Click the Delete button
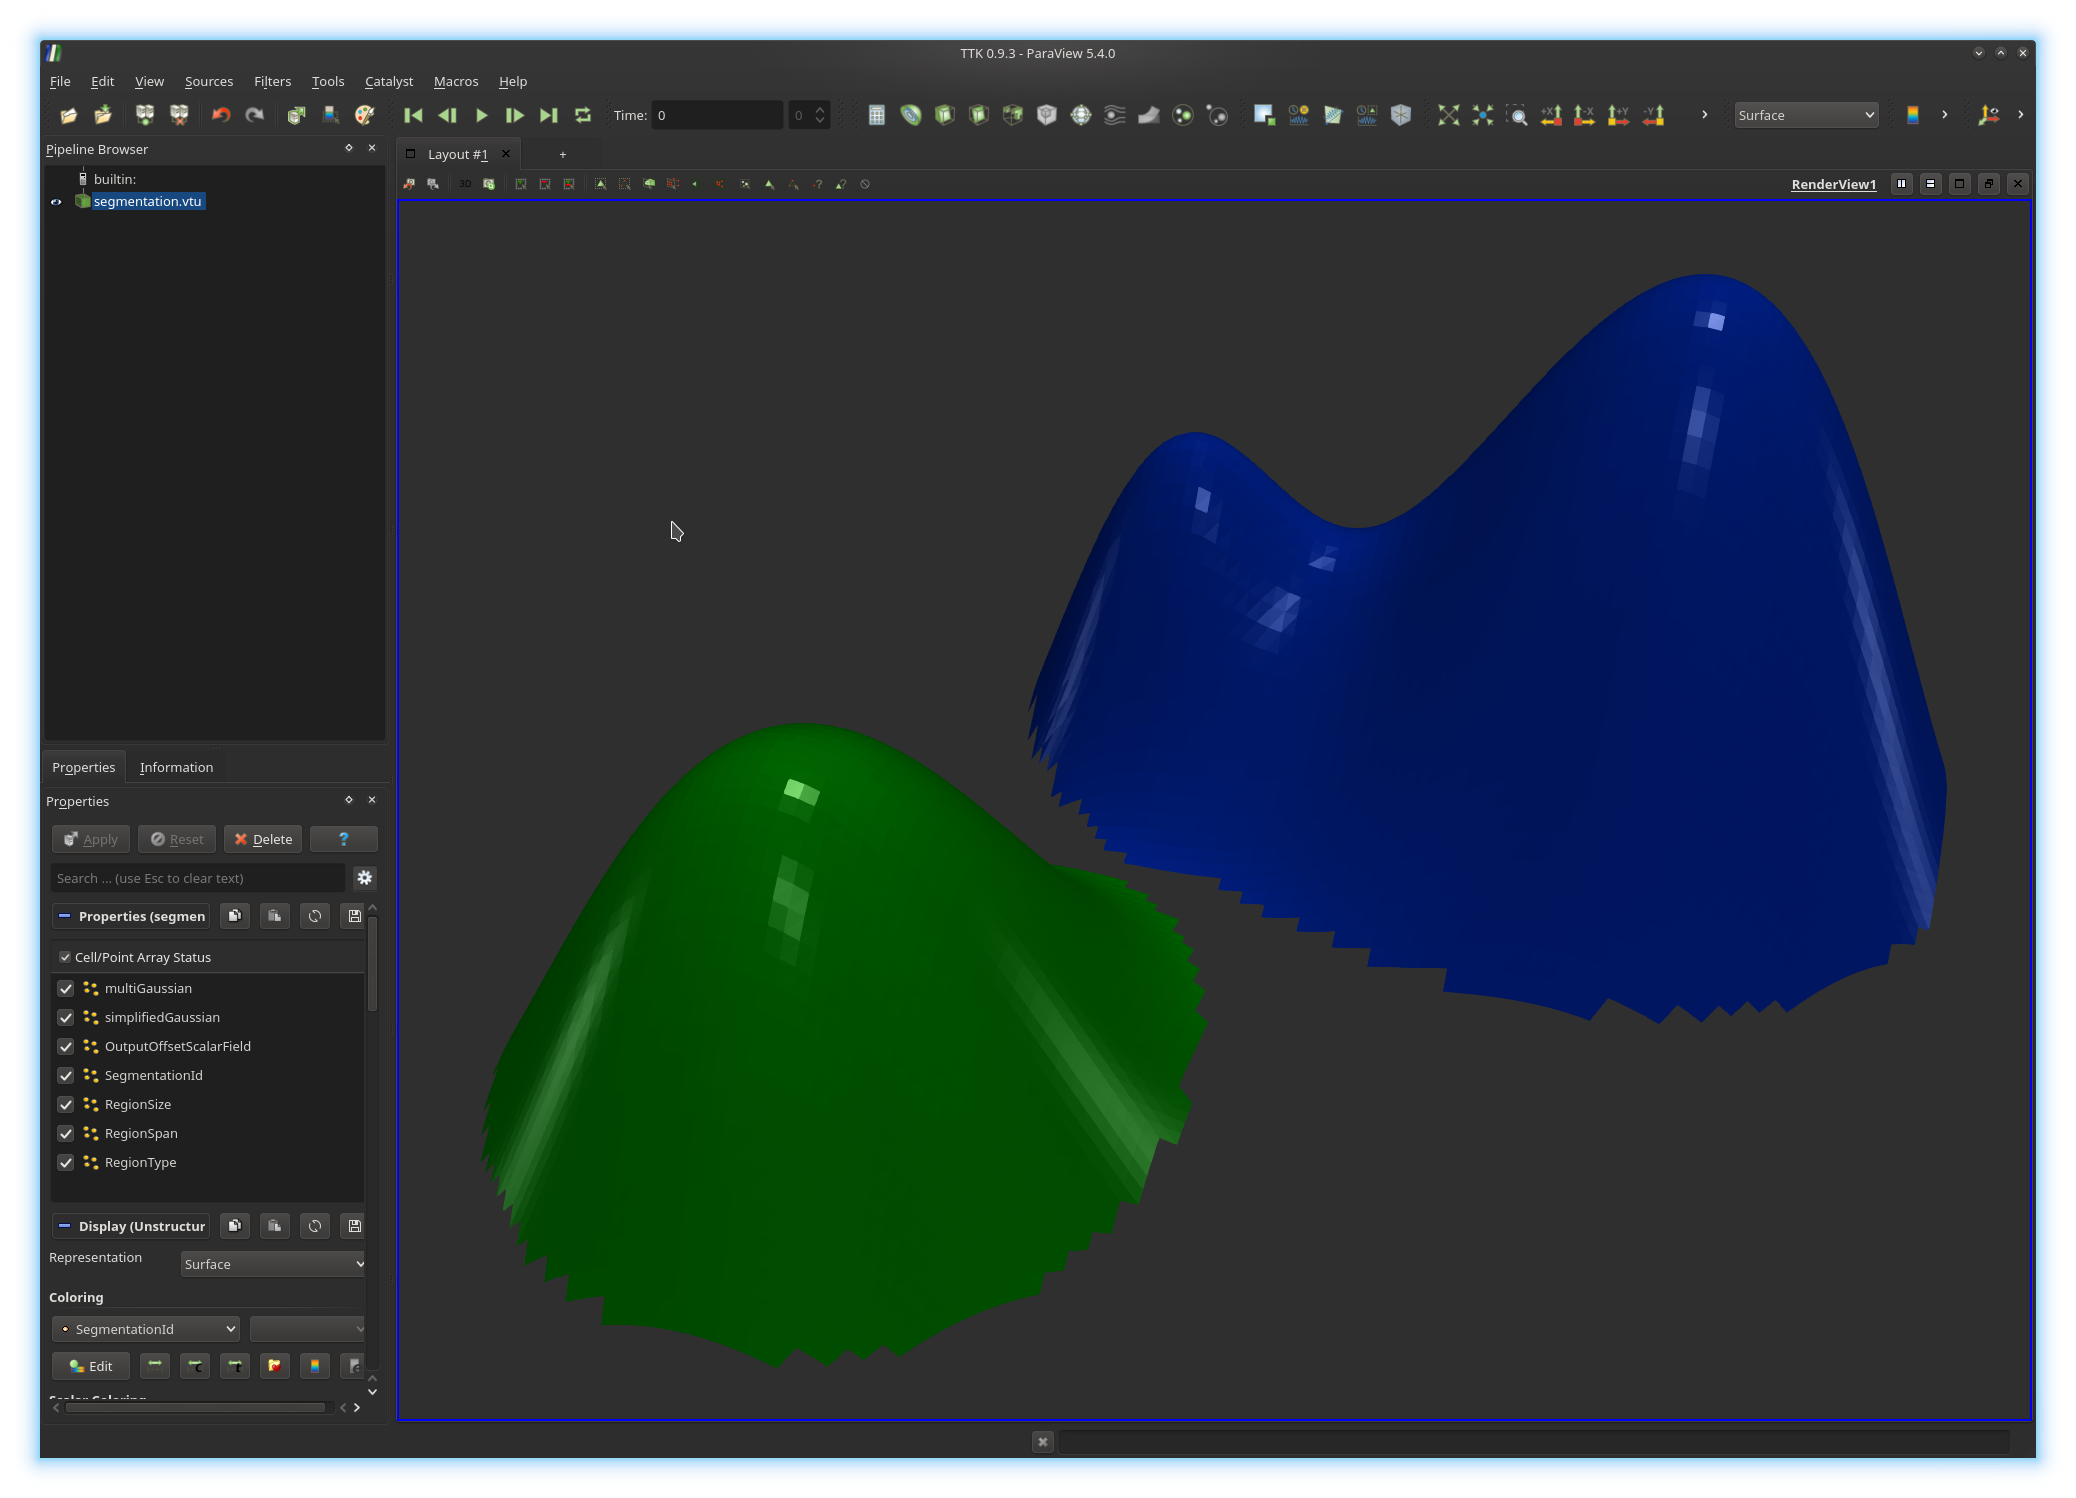Screen dimensions: 2076x1498 [x=264, y=839]
